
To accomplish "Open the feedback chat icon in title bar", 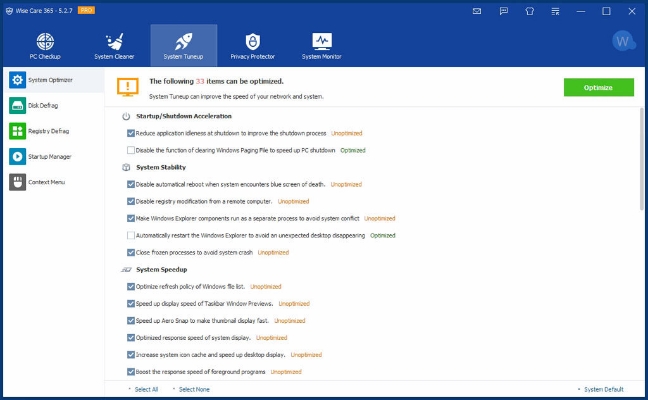I will tap(503, 11).
